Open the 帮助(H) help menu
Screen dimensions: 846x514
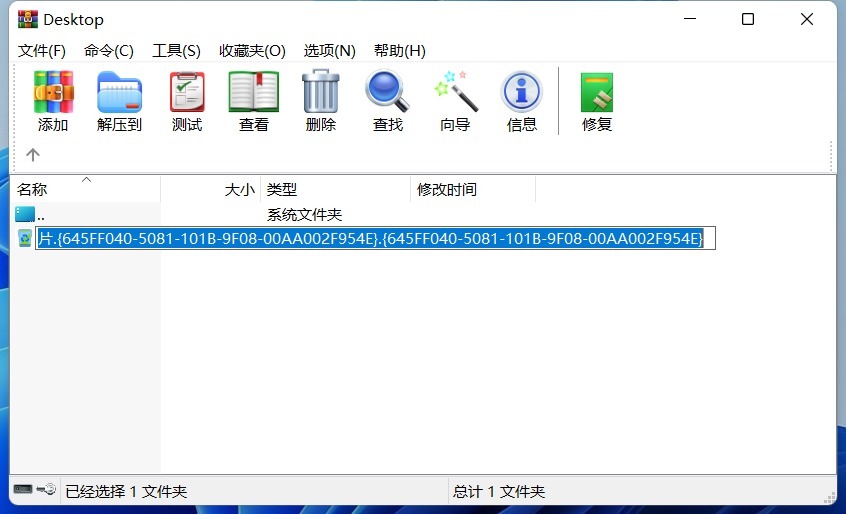(399, 51)
